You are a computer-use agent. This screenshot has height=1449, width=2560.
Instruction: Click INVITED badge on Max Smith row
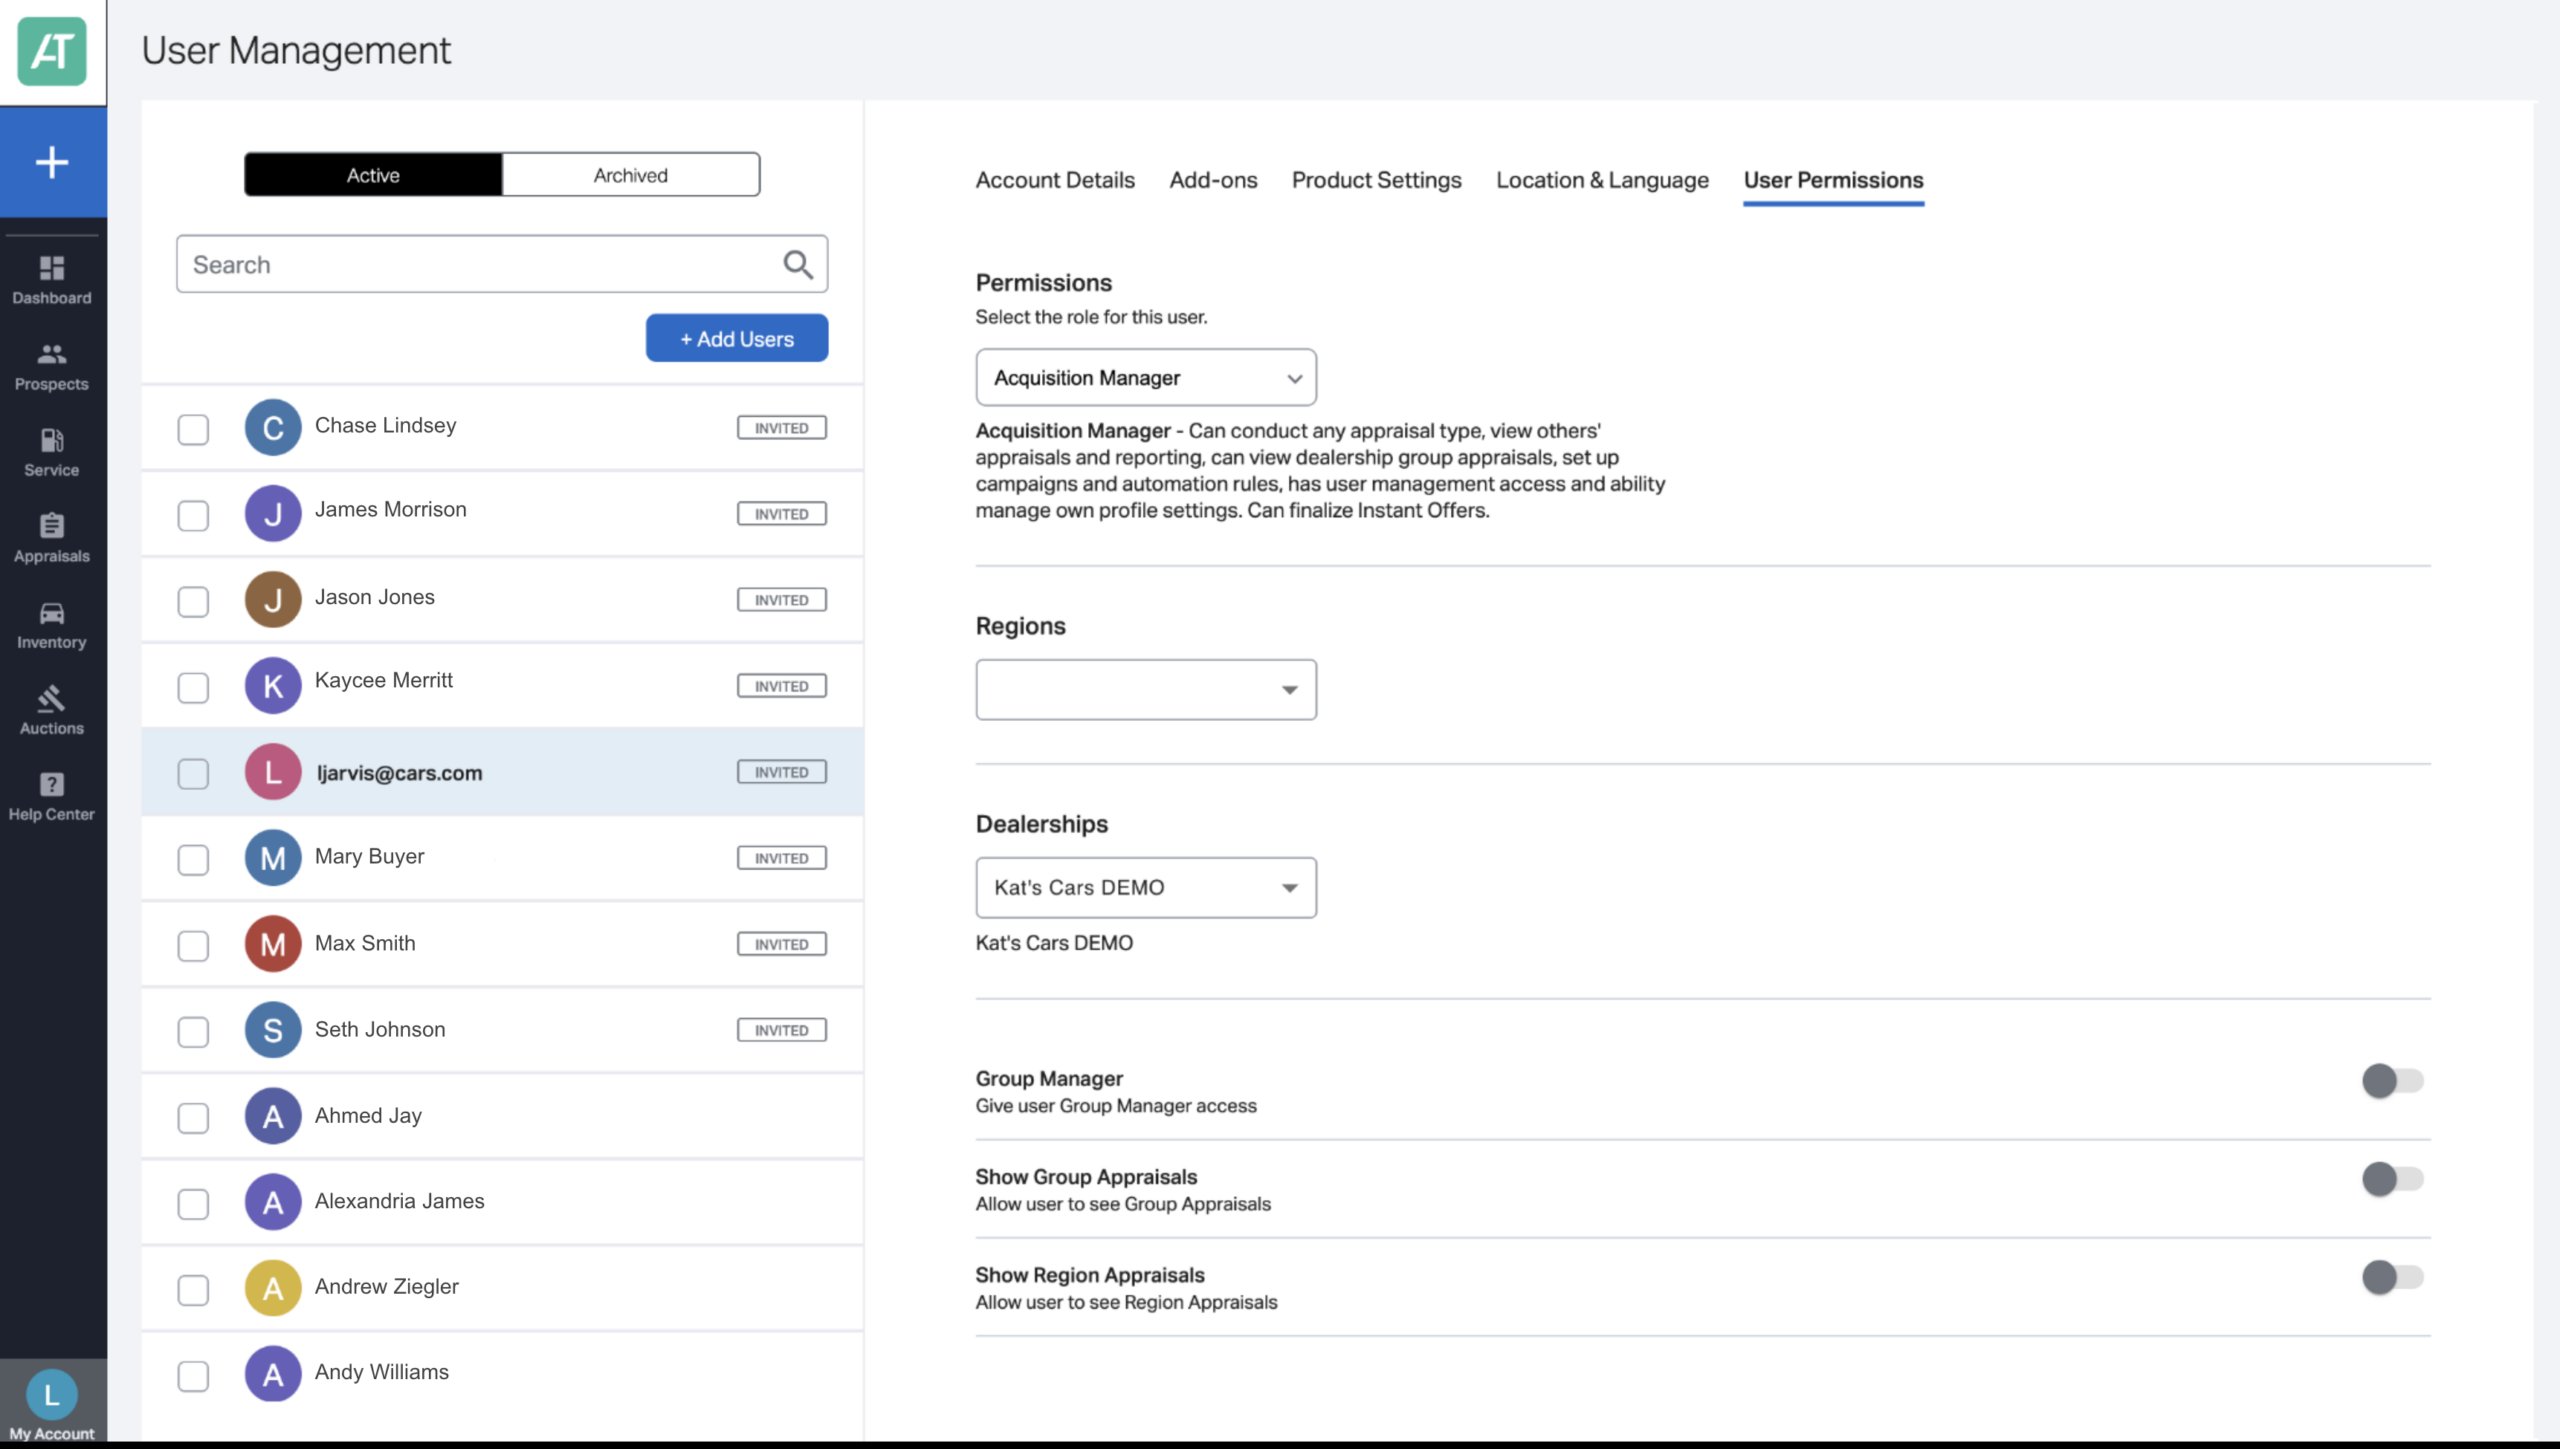point(782,944)
